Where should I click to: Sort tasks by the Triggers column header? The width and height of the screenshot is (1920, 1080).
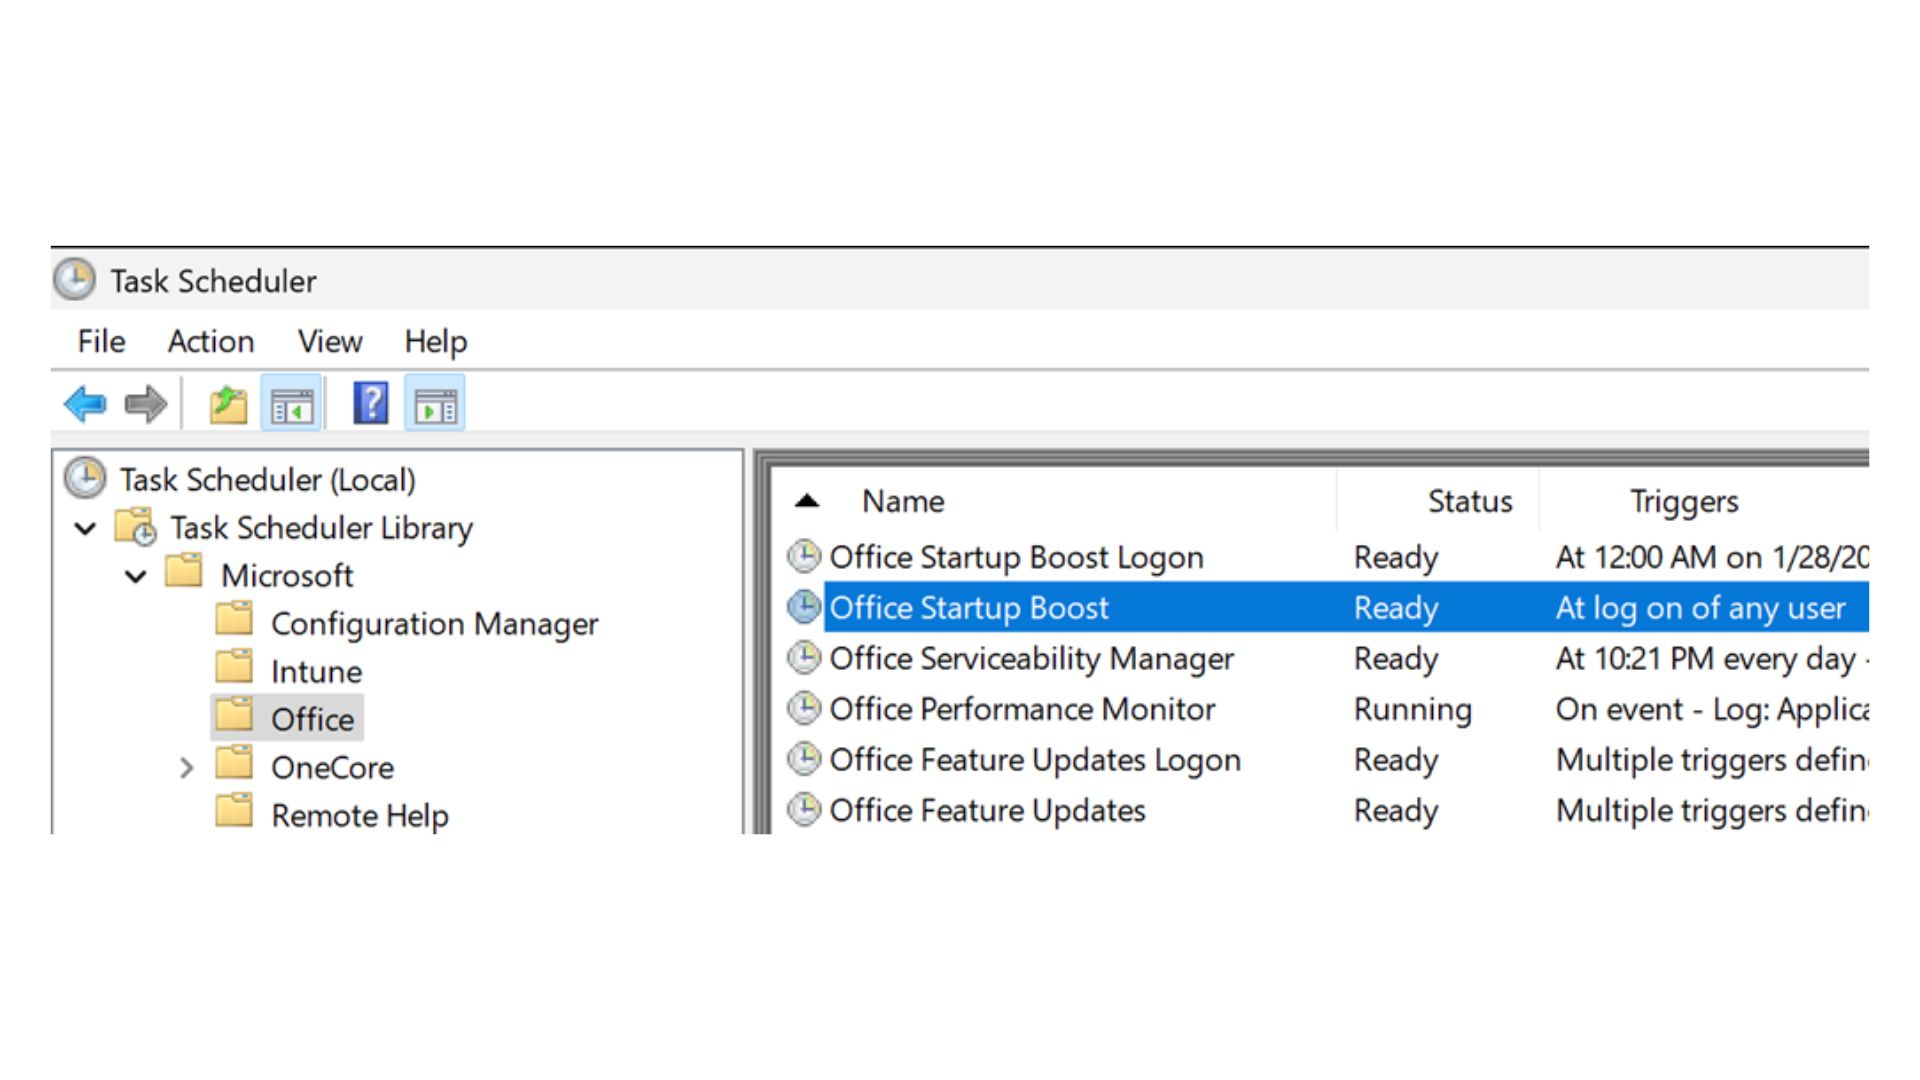click(x=1684, y=501)
